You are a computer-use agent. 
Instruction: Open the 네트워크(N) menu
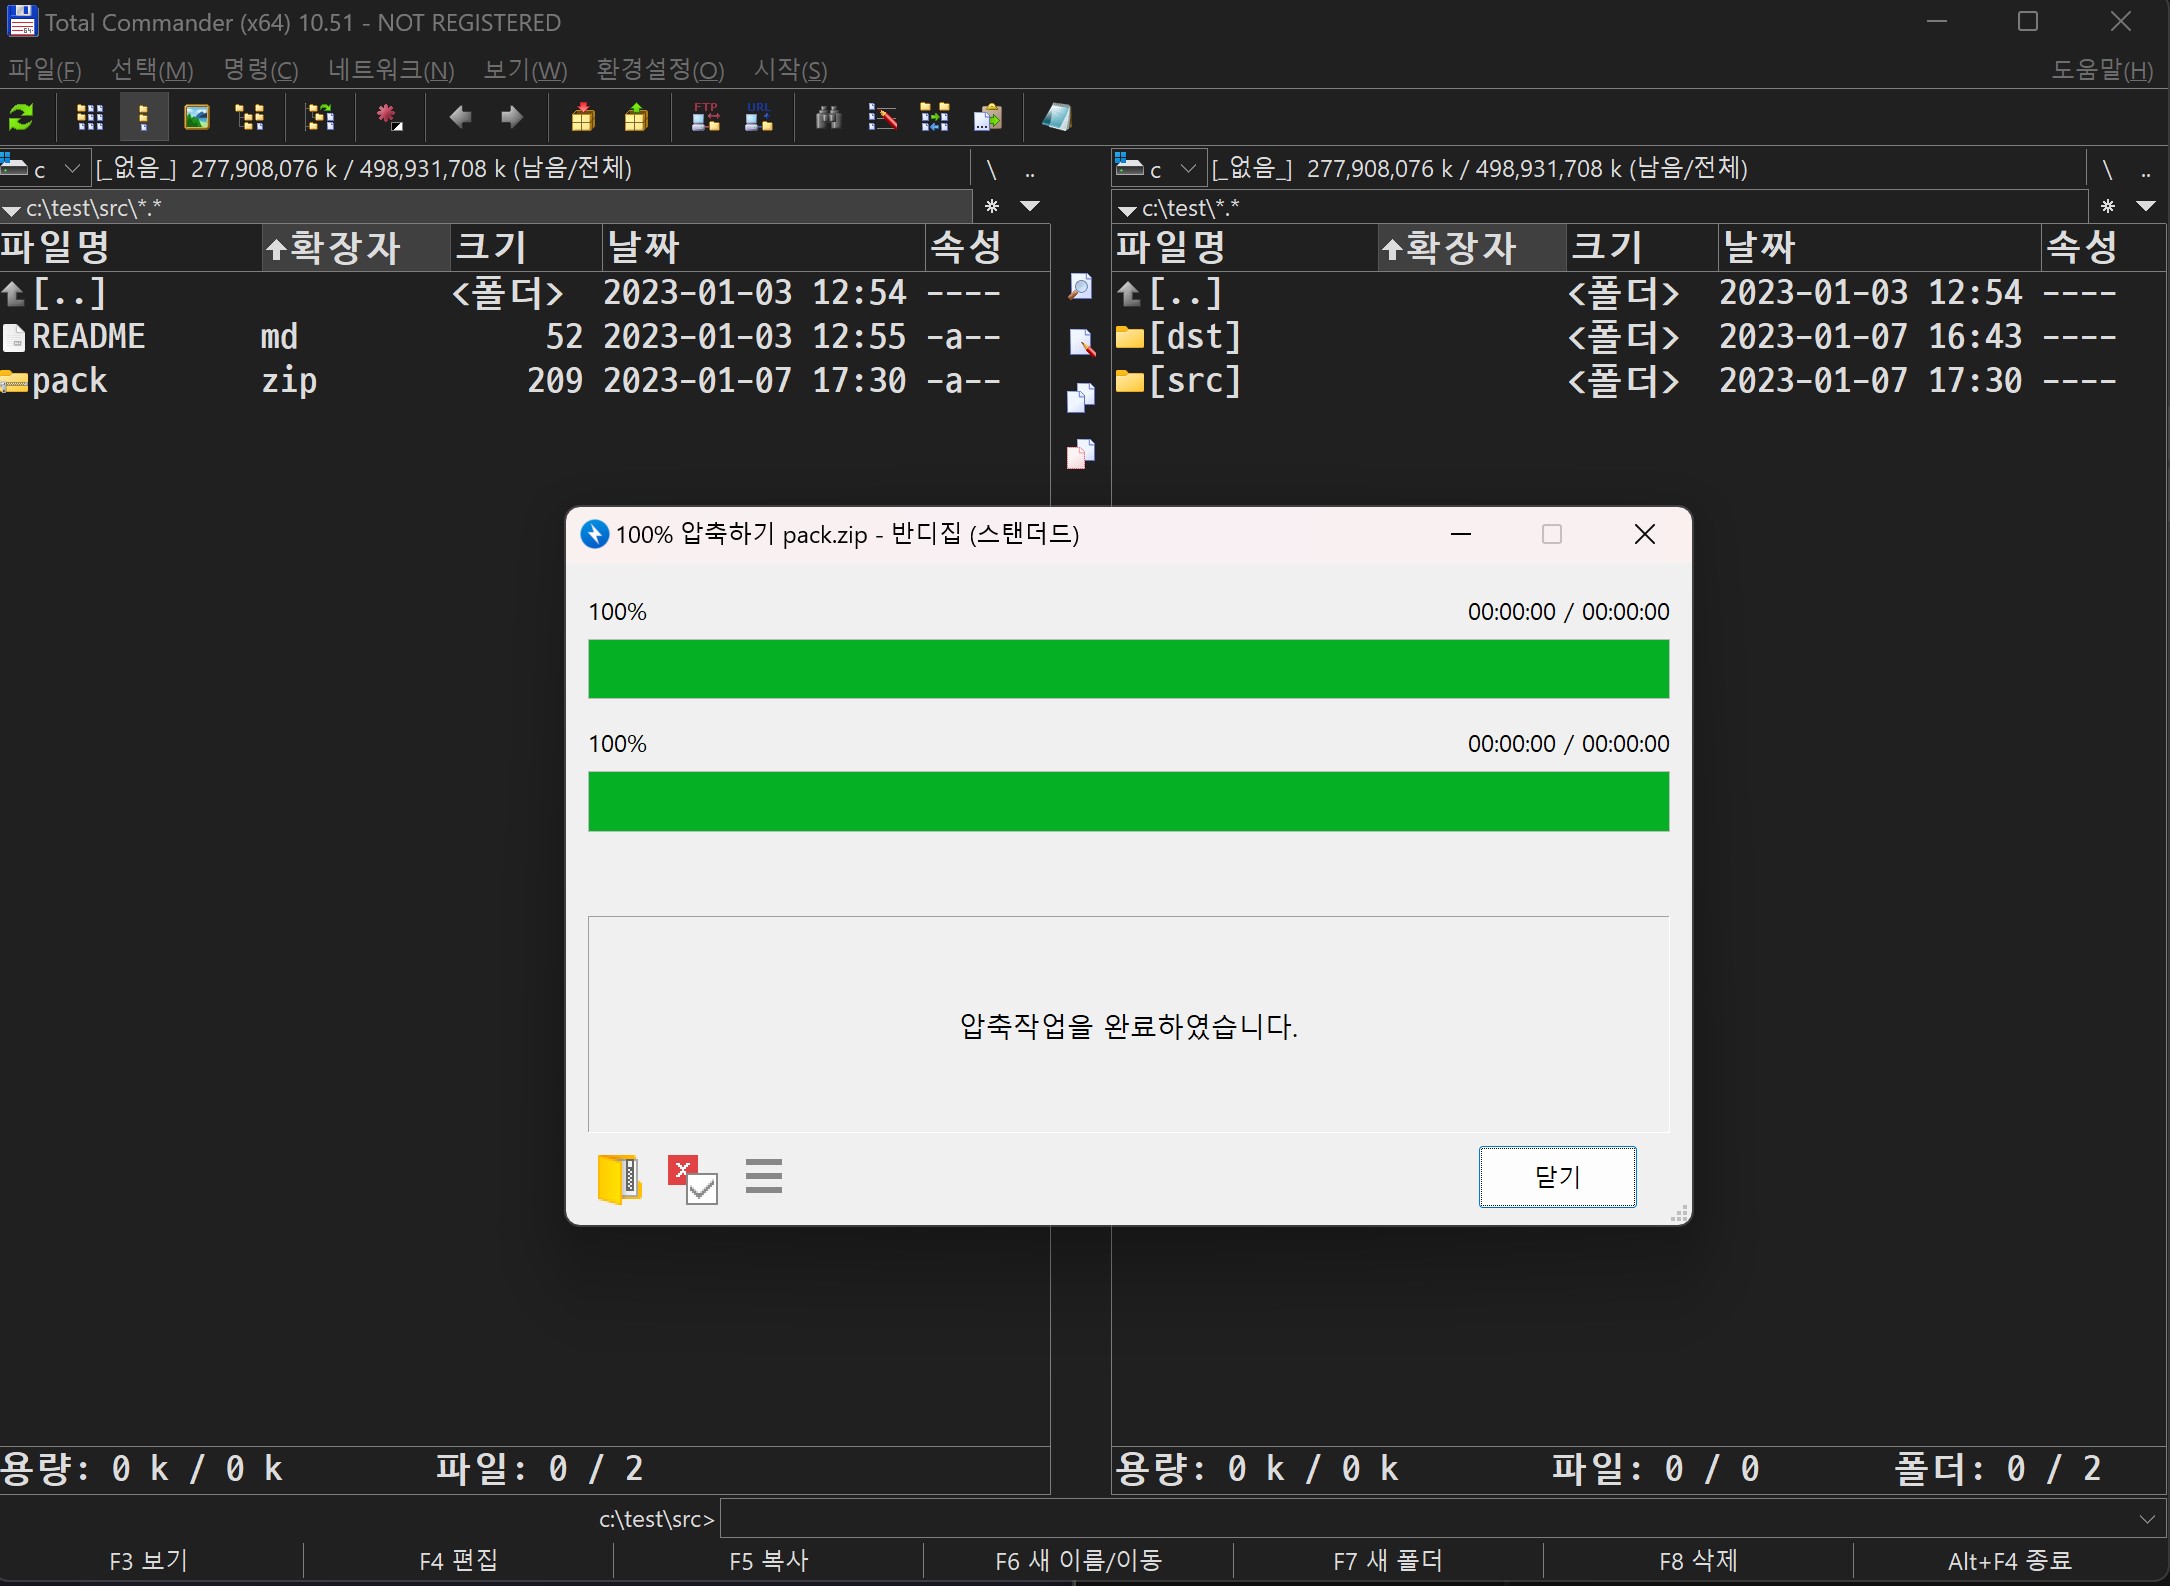pyautogui.click(x=391, y=70)
